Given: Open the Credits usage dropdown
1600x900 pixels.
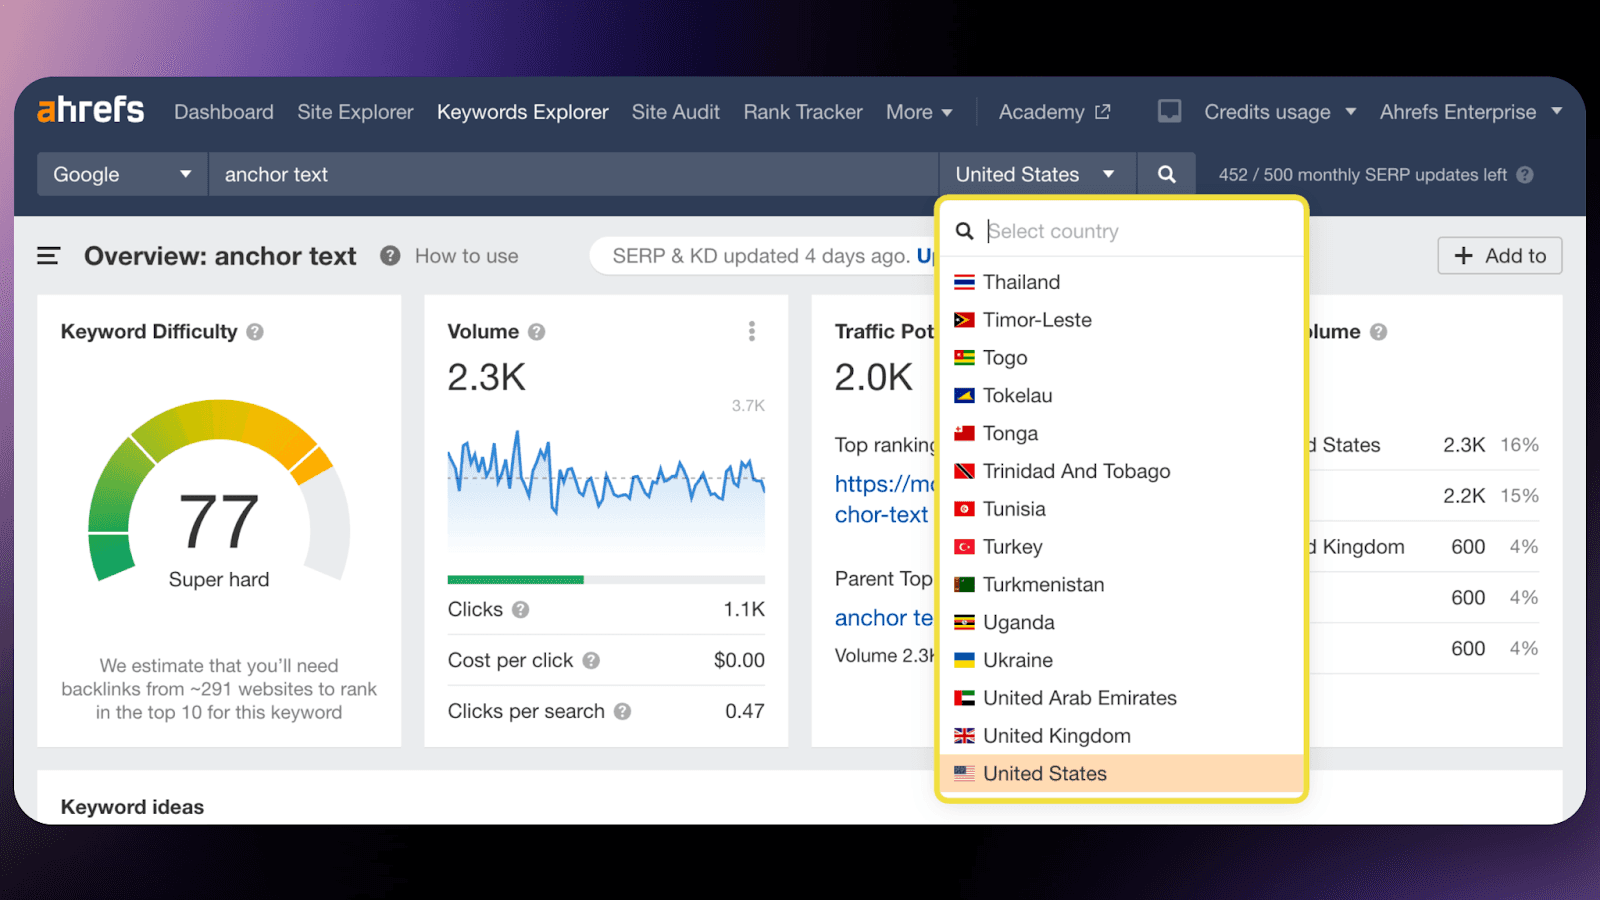Looking at the screenshot, I should click(x=1280, y=112).
